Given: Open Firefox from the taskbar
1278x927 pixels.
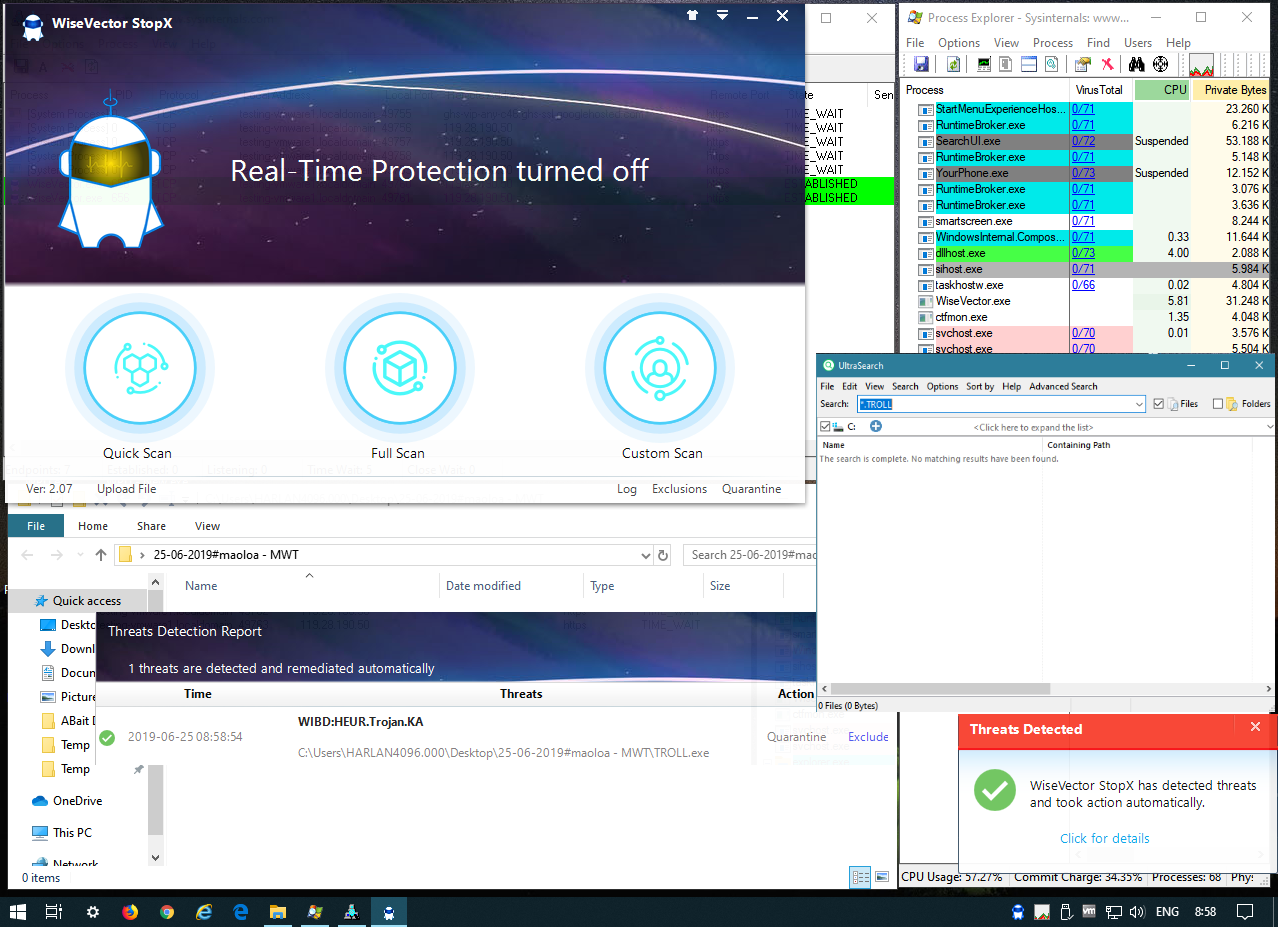Looking at the screenshot, I should 129,911.
